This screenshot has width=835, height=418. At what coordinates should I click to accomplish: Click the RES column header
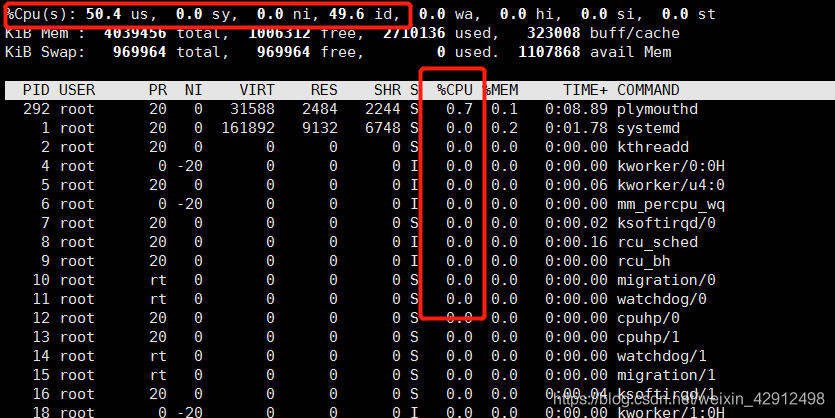click(324, 90)
